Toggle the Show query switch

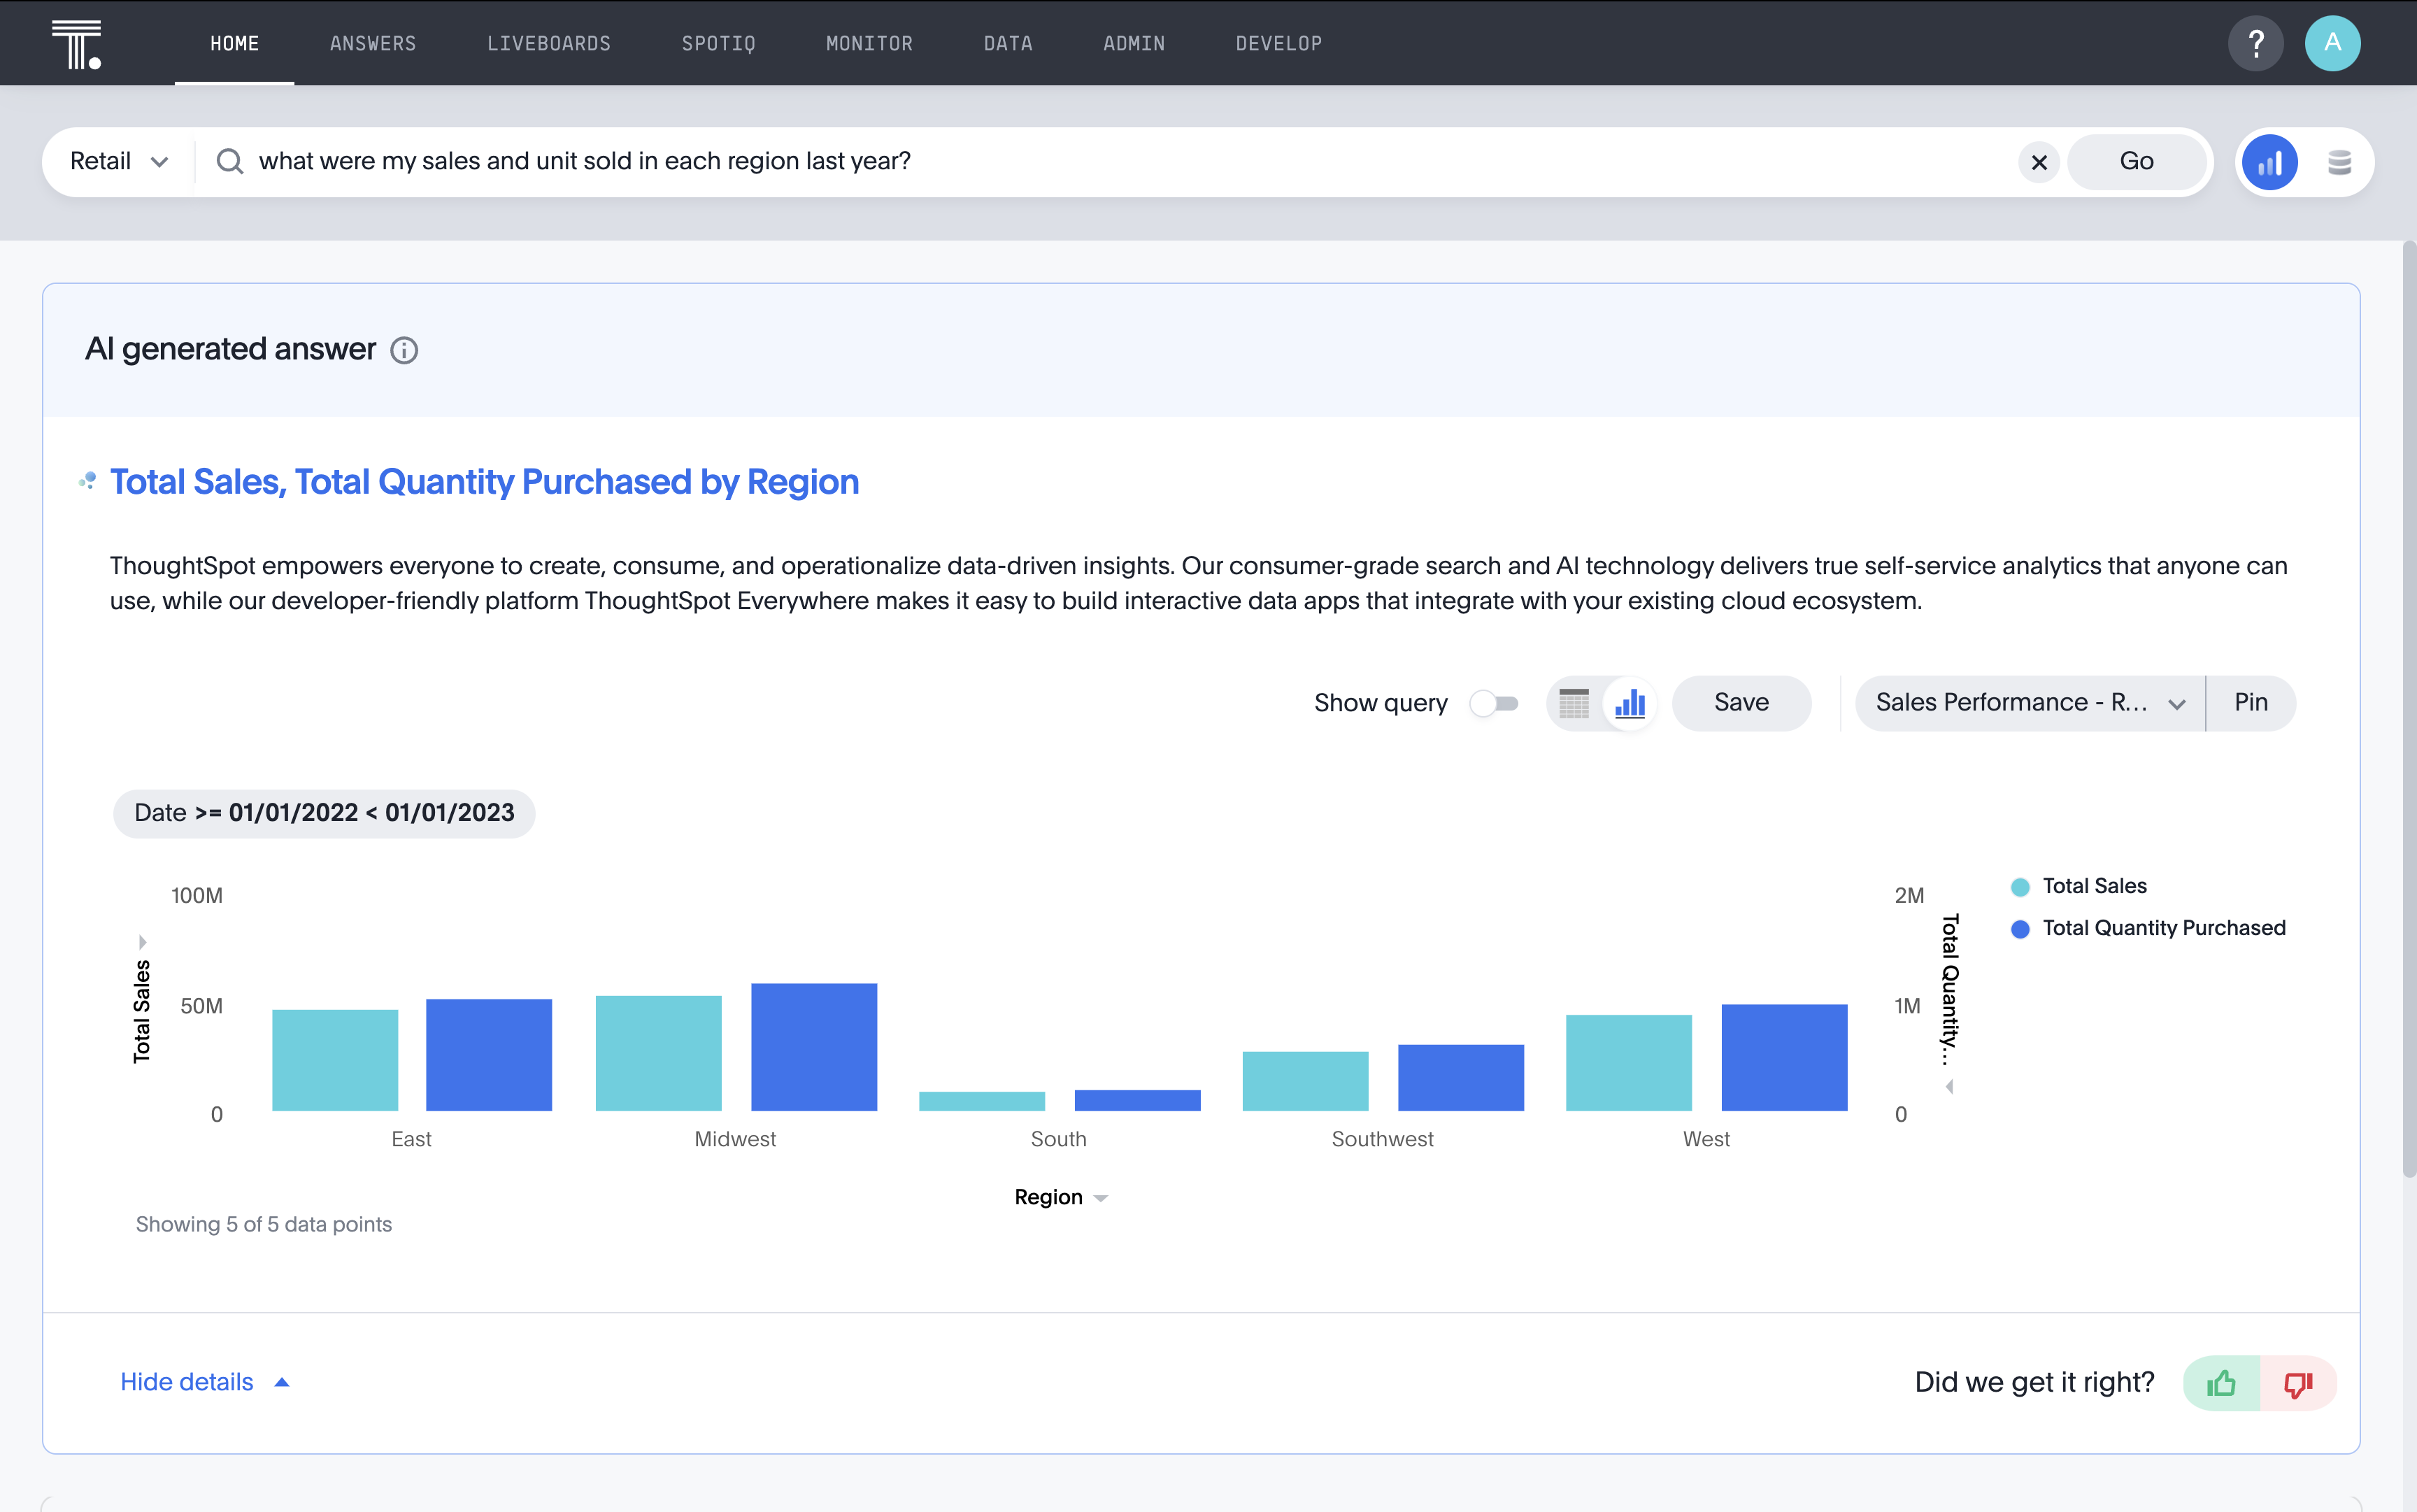pyautogui.click(x=1494, y=703)
